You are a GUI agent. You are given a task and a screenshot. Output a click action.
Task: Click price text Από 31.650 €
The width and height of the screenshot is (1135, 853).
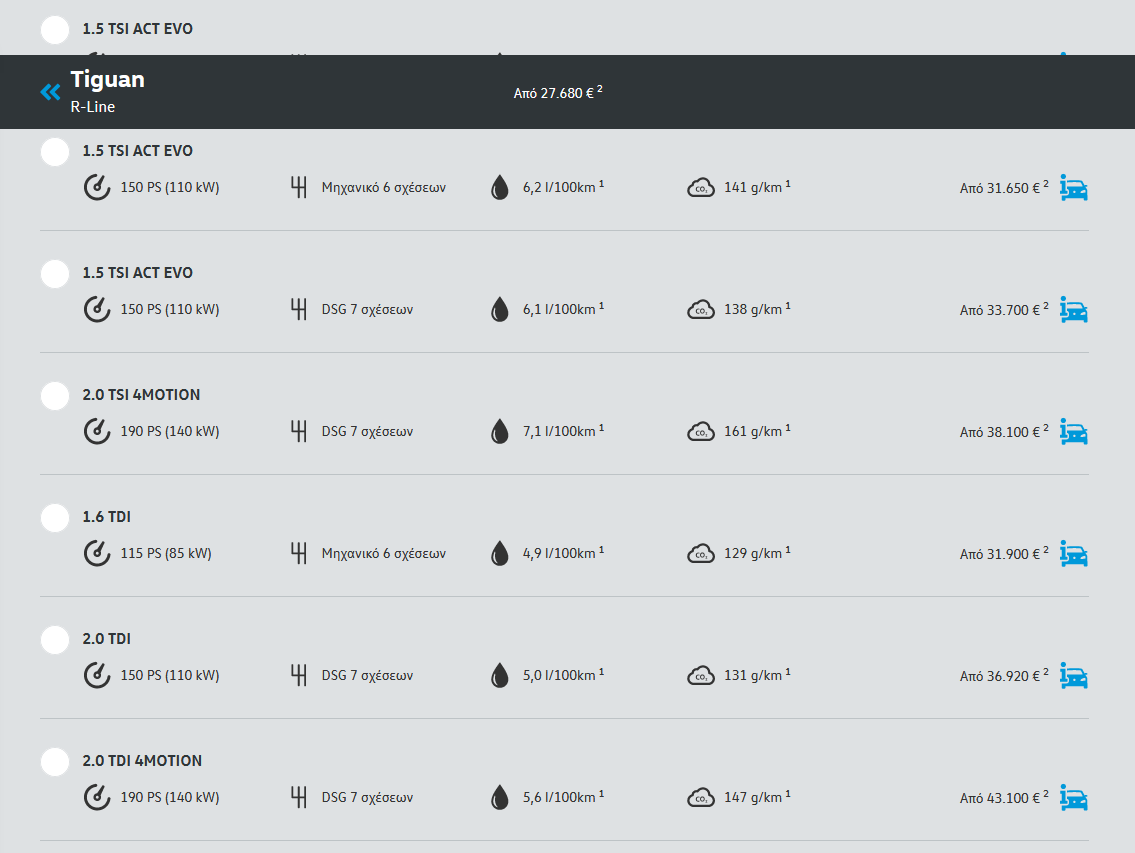pyautogui.click(x=1004, y=188)
